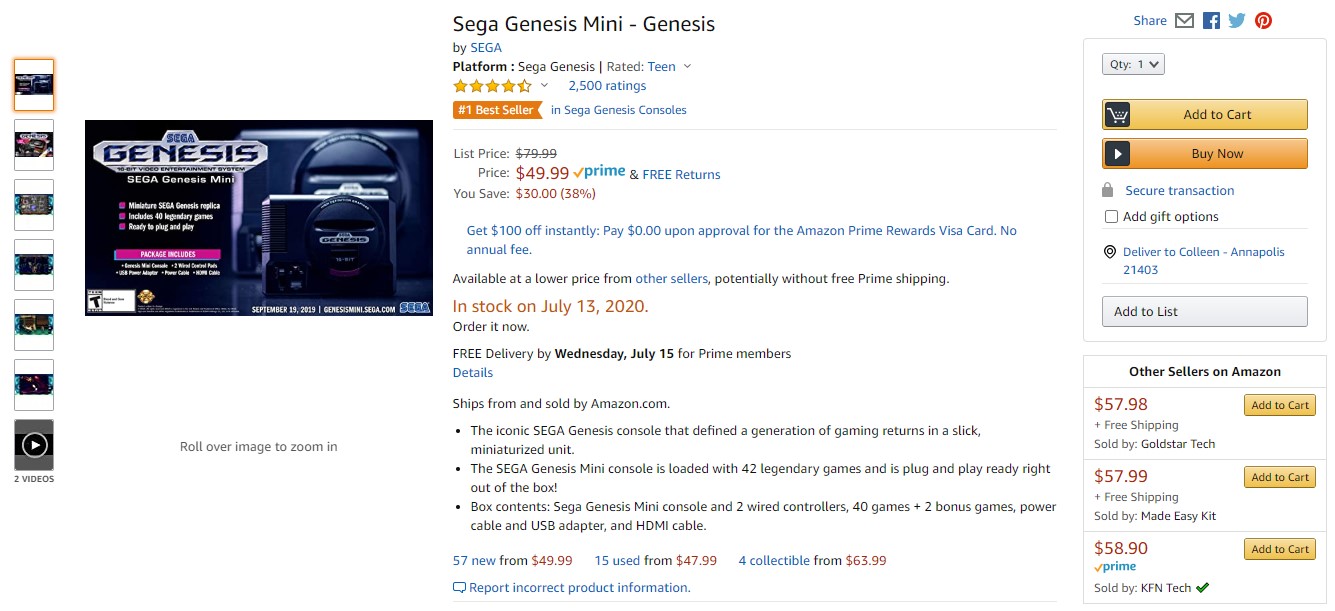Click the Add to List button
Viewport: 1335px width, 611px height.
[x=1204, y=312]
